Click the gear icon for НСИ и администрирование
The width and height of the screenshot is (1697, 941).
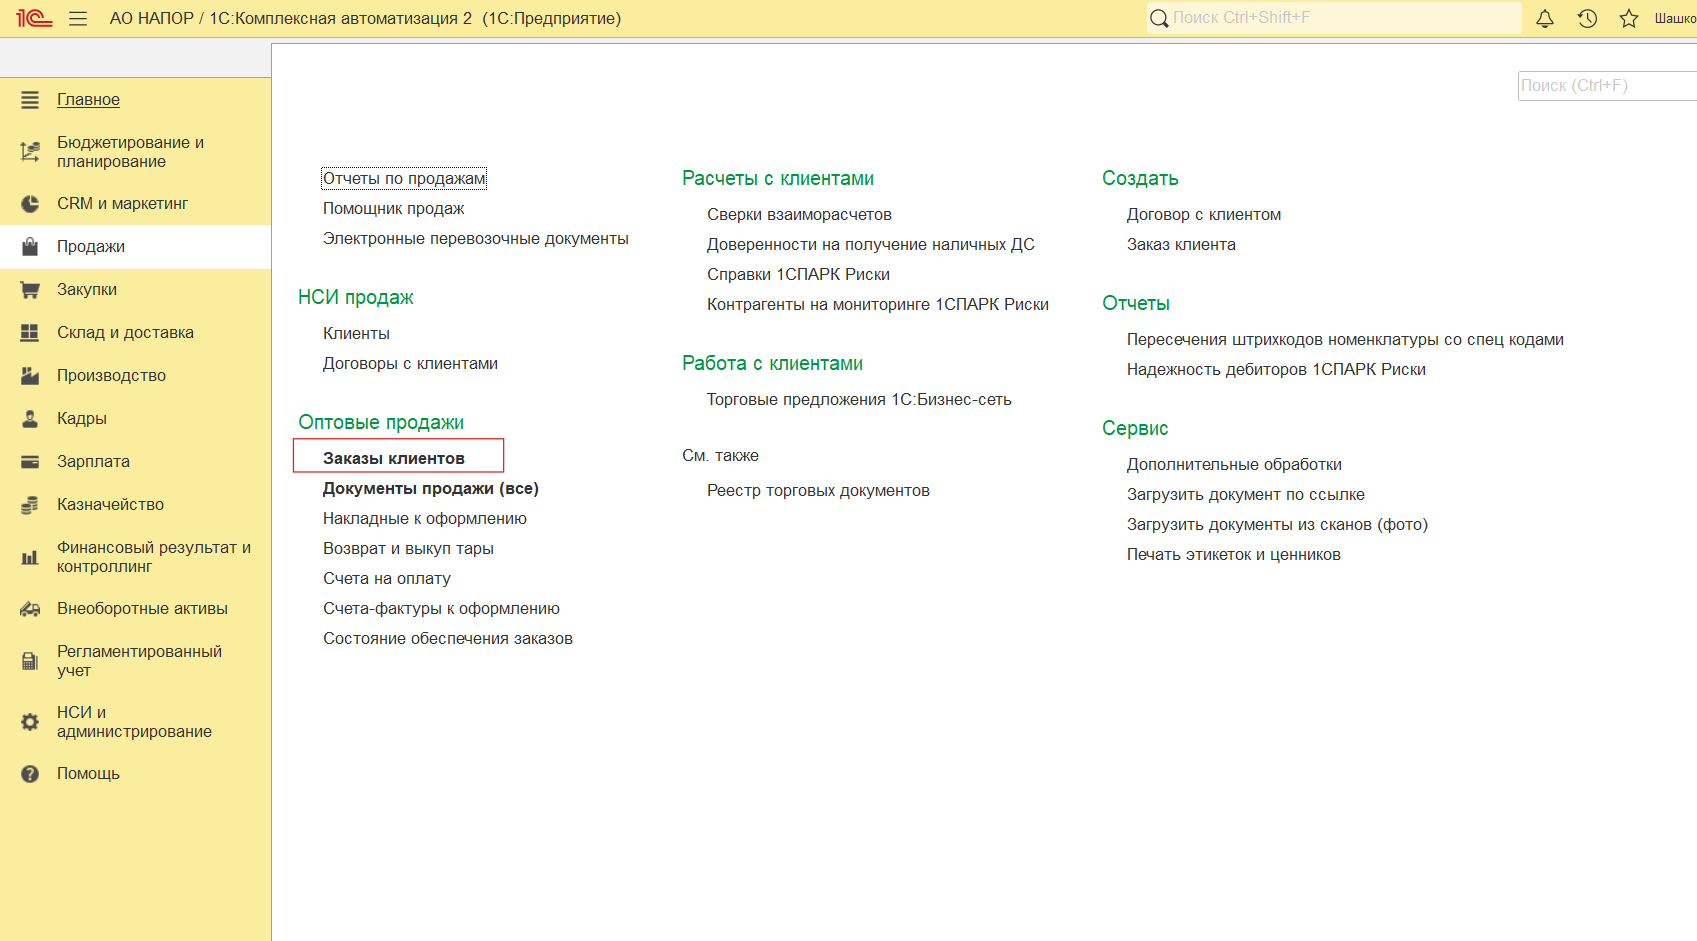[x=30, y=722]
